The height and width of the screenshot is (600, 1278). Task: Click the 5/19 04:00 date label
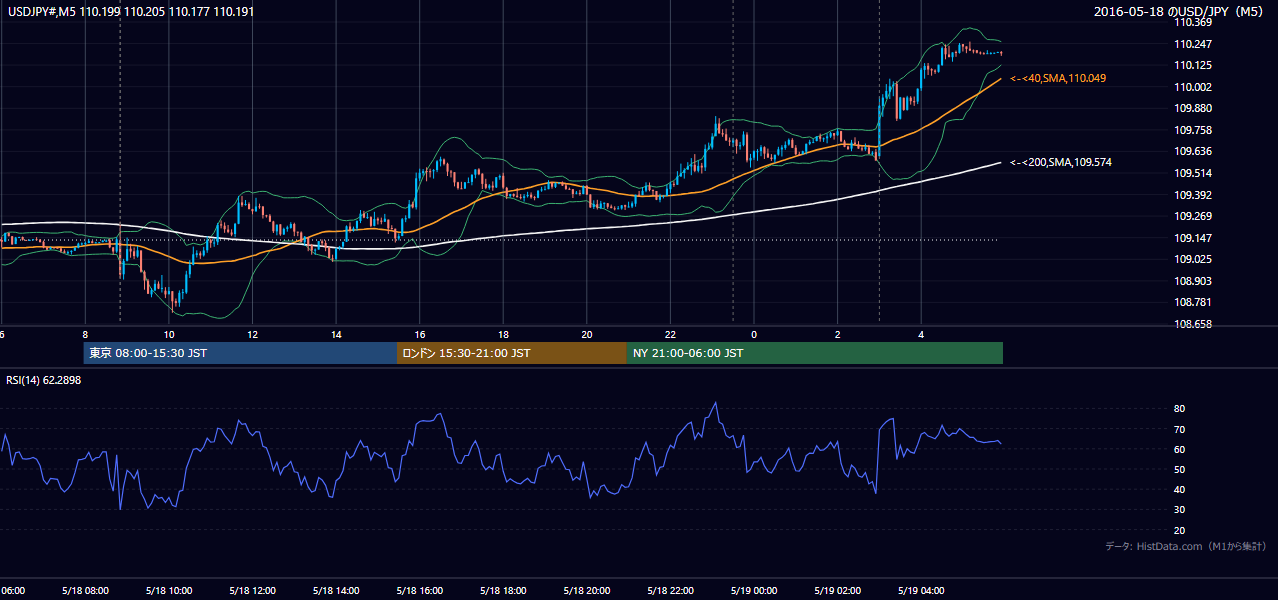tap(921, 590)
